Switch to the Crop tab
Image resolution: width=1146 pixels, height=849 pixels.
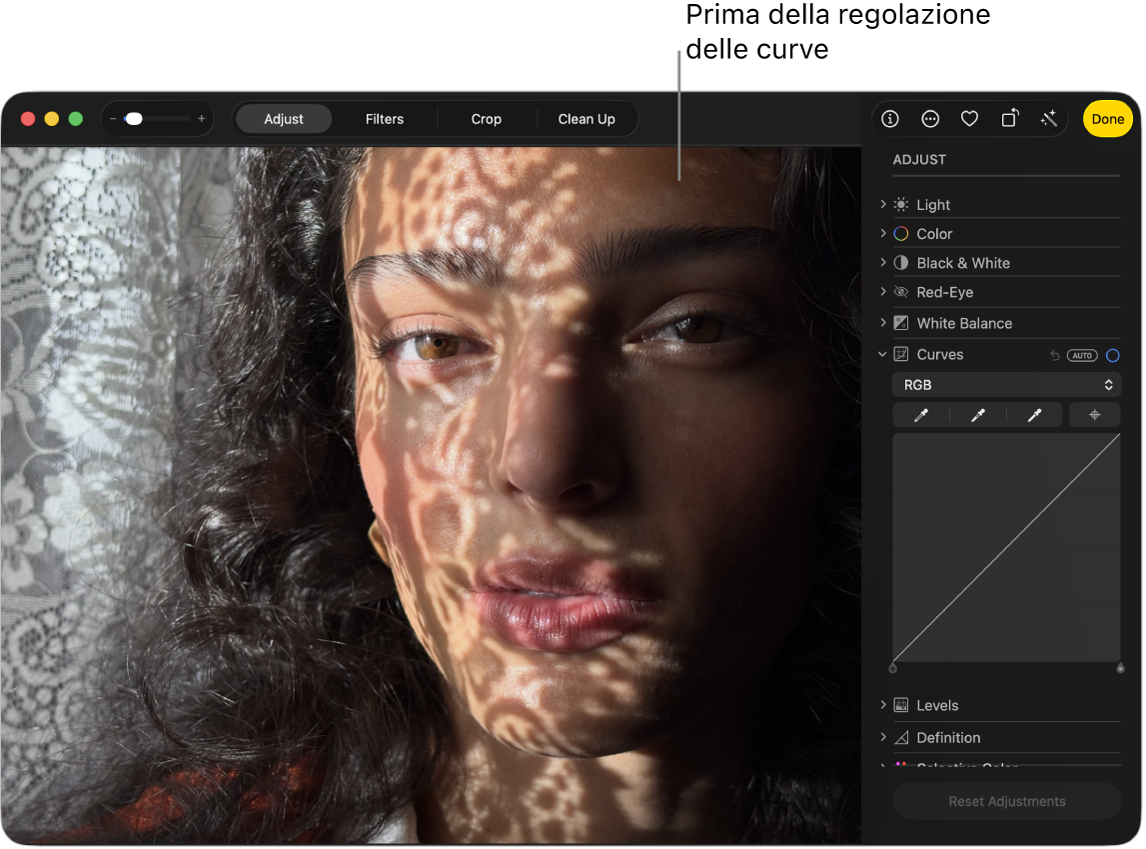(x=486, y=119)
